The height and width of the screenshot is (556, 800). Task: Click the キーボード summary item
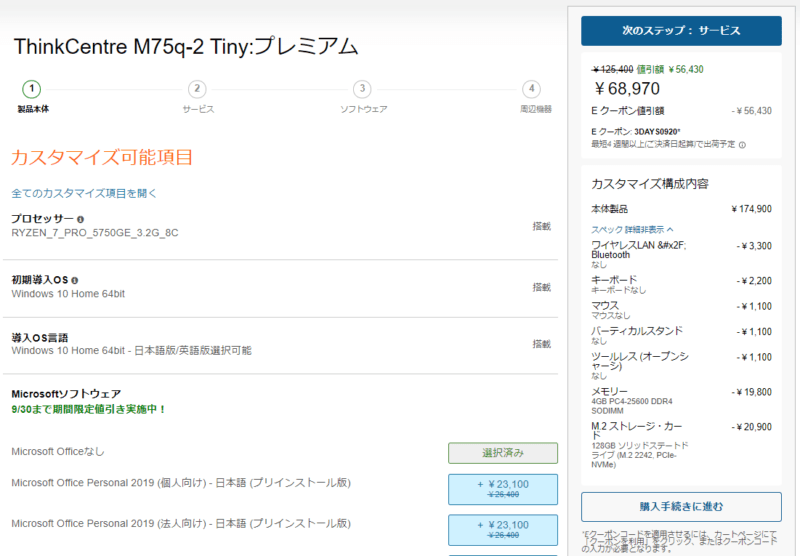point(681,285)
